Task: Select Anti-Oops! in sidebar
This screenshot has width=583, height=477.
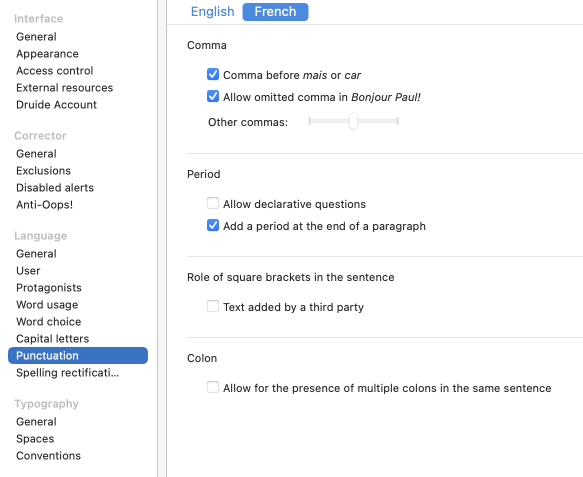Action: [x=45, y=205]
